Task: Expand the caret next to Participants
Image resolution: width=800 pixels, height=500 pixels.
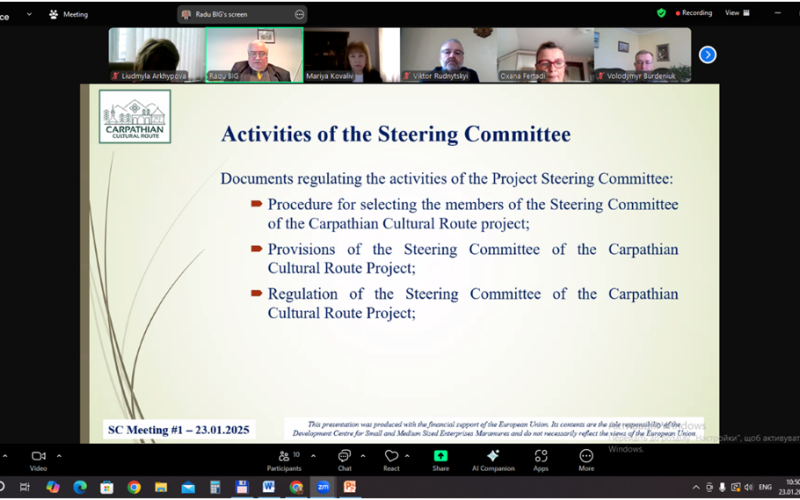Action: point(313,456)
